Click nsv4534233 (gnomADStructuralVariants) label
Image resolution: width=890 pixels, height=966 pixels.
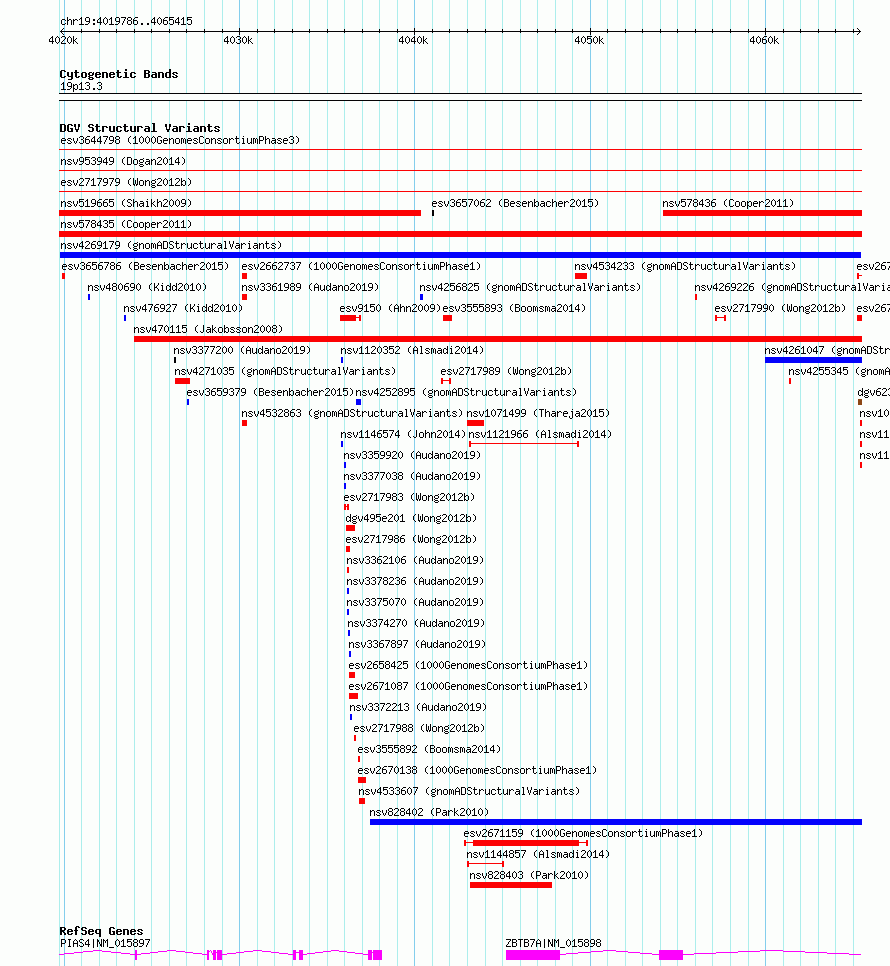click(685, 266)
